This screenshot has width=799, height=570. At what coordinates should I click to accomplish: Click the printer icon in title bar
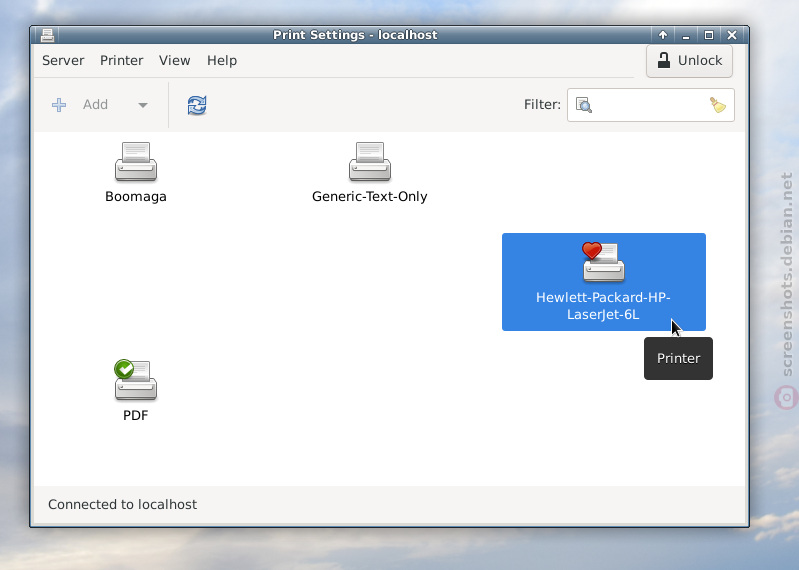(47, 35)
